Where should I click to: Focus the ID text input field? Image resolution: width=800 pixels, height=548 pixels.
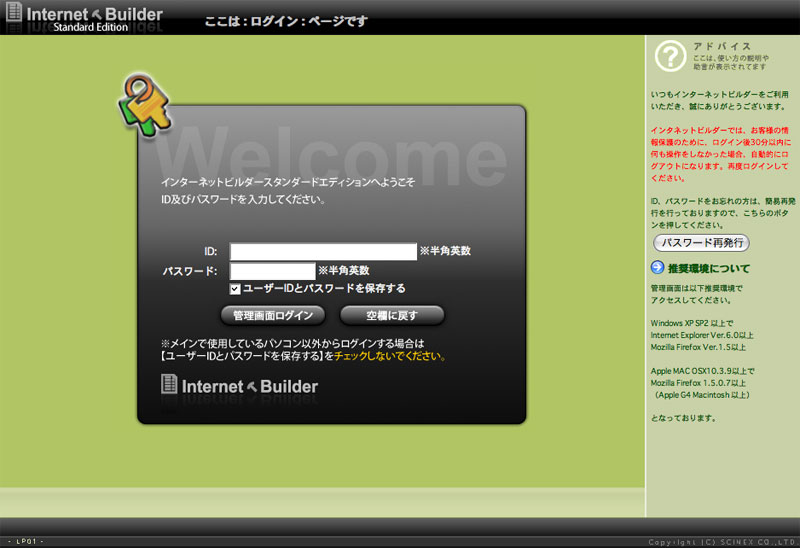tap(323, 251)
